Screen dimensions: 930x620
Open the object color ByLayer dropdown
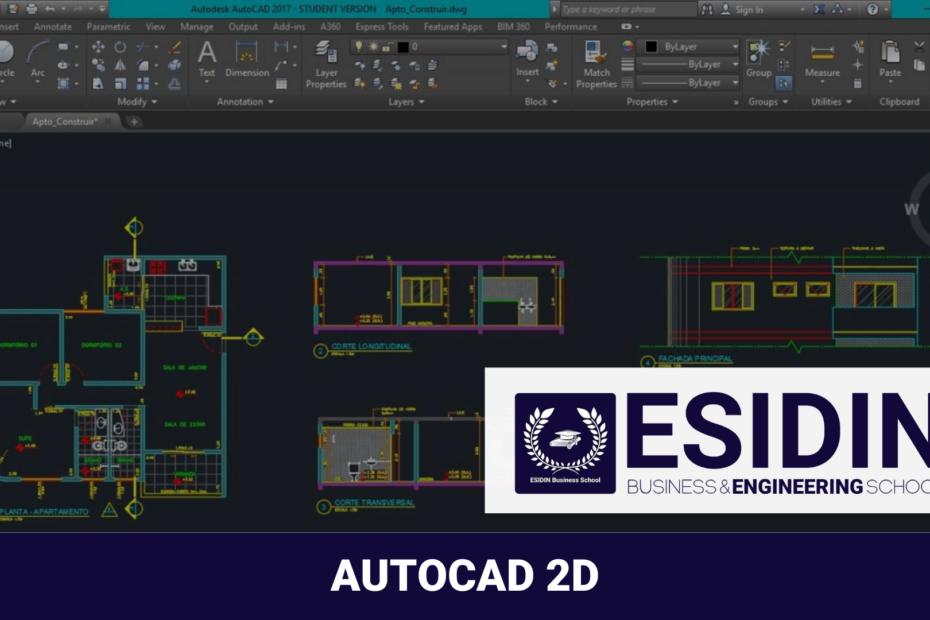point(733,46)
